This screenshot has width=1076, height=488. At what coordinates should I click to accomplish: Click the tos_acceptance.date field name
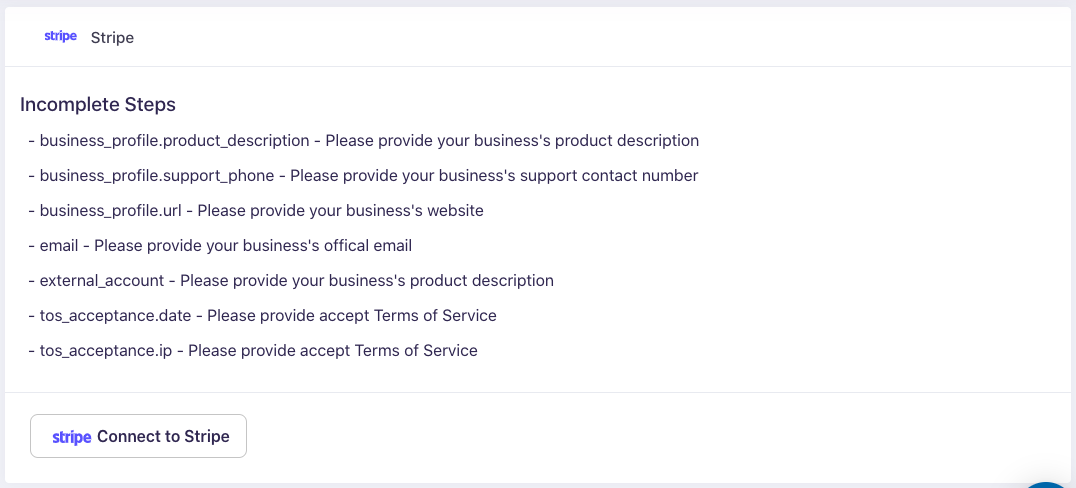pyautogui.click(x=113, y=316)
